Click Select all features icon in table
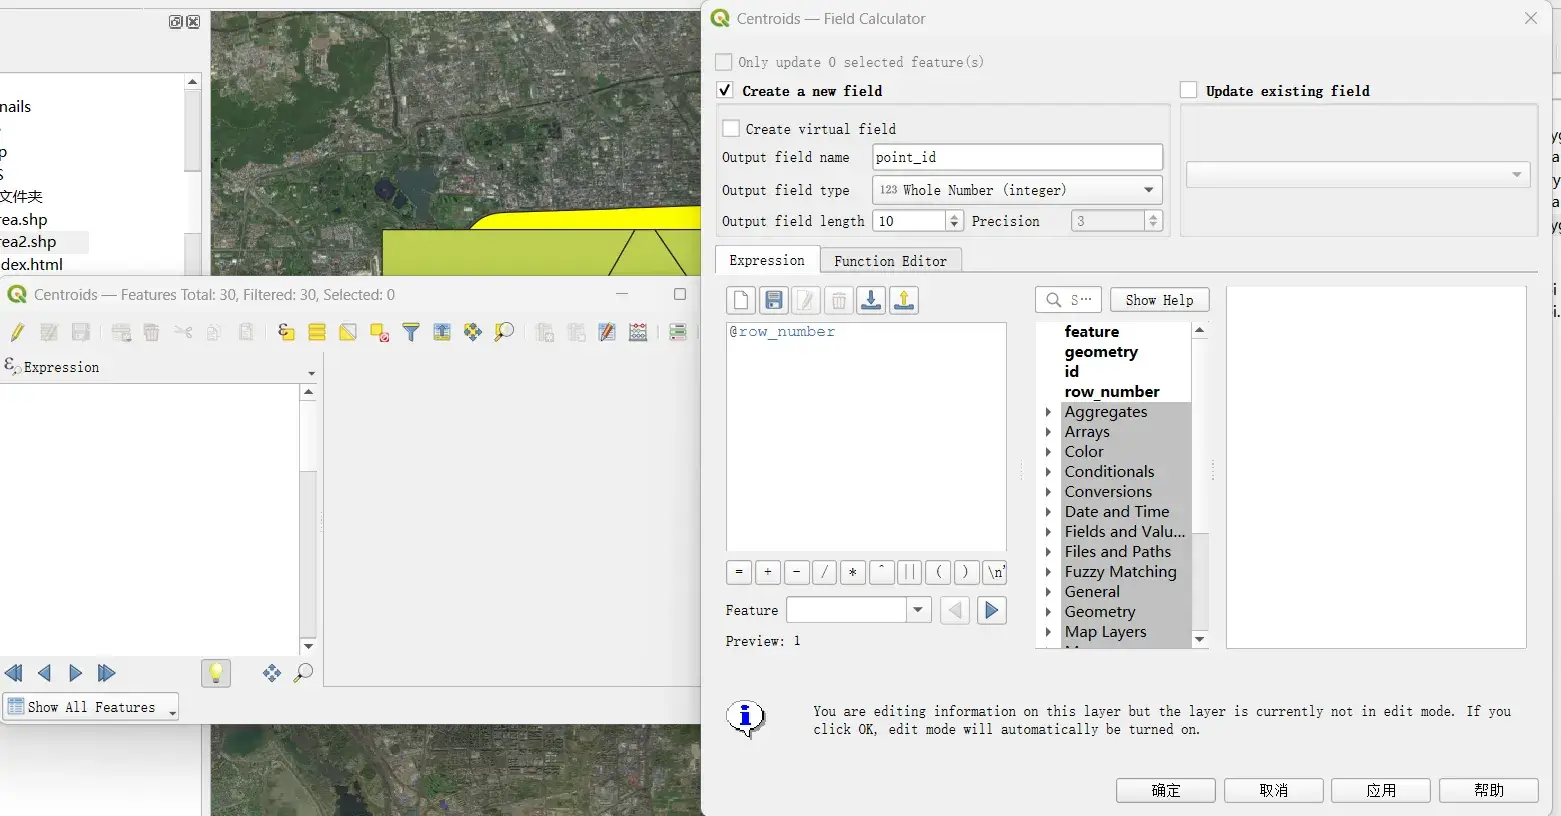Viewport: 1561px width, 816px height. coord(317,332)
